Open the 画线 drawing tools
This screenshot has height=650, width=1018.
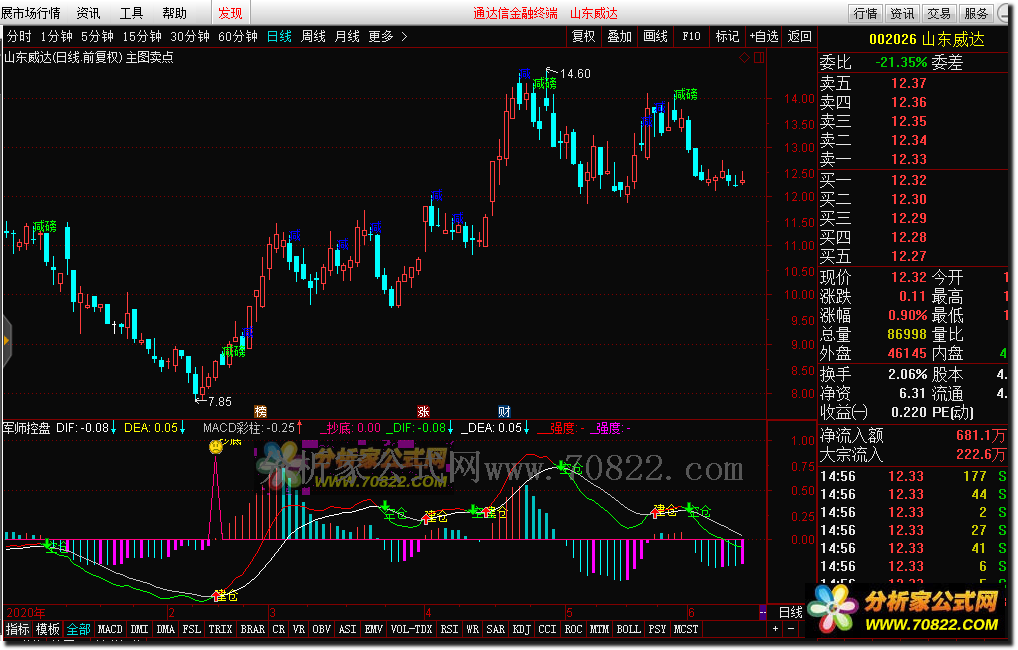pos(655,36)
